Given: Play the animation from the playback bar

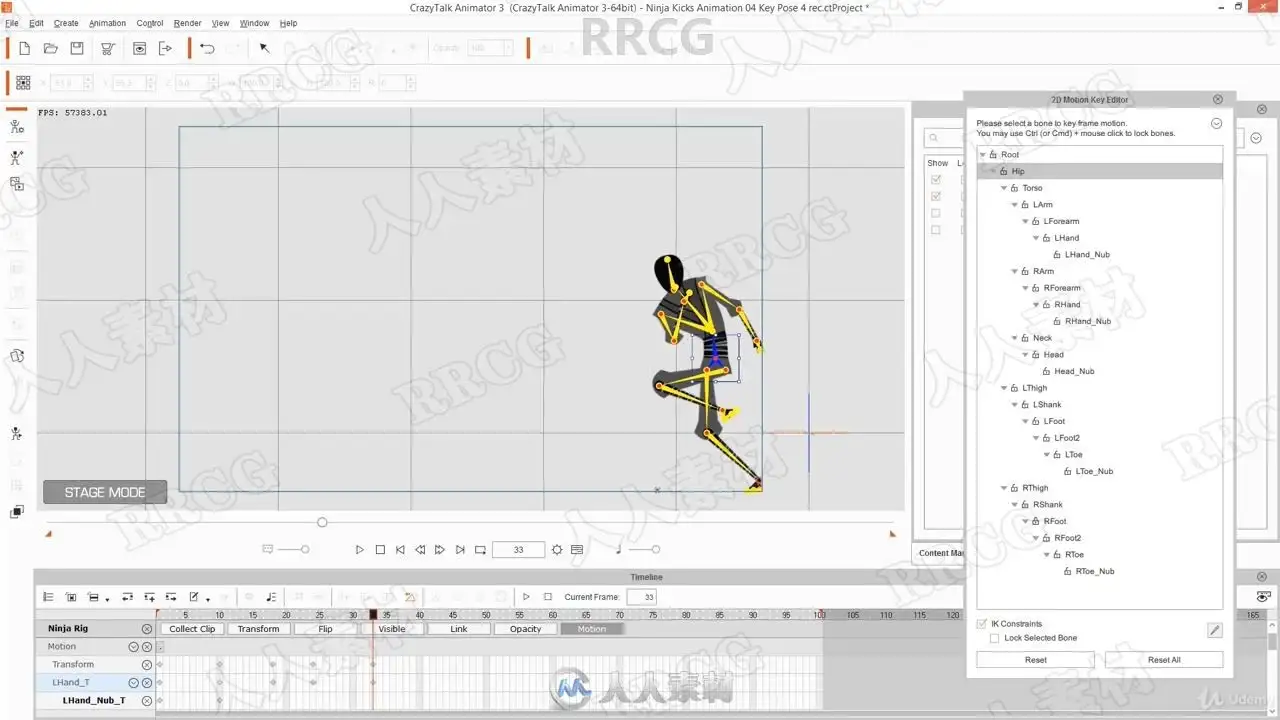Looking at the screenshot, I should (360, 550).
